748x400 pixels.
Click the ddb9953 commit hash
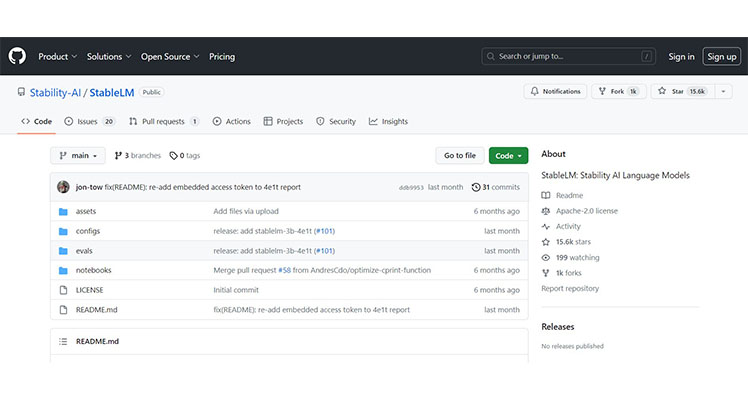click(x=411, y=188)
